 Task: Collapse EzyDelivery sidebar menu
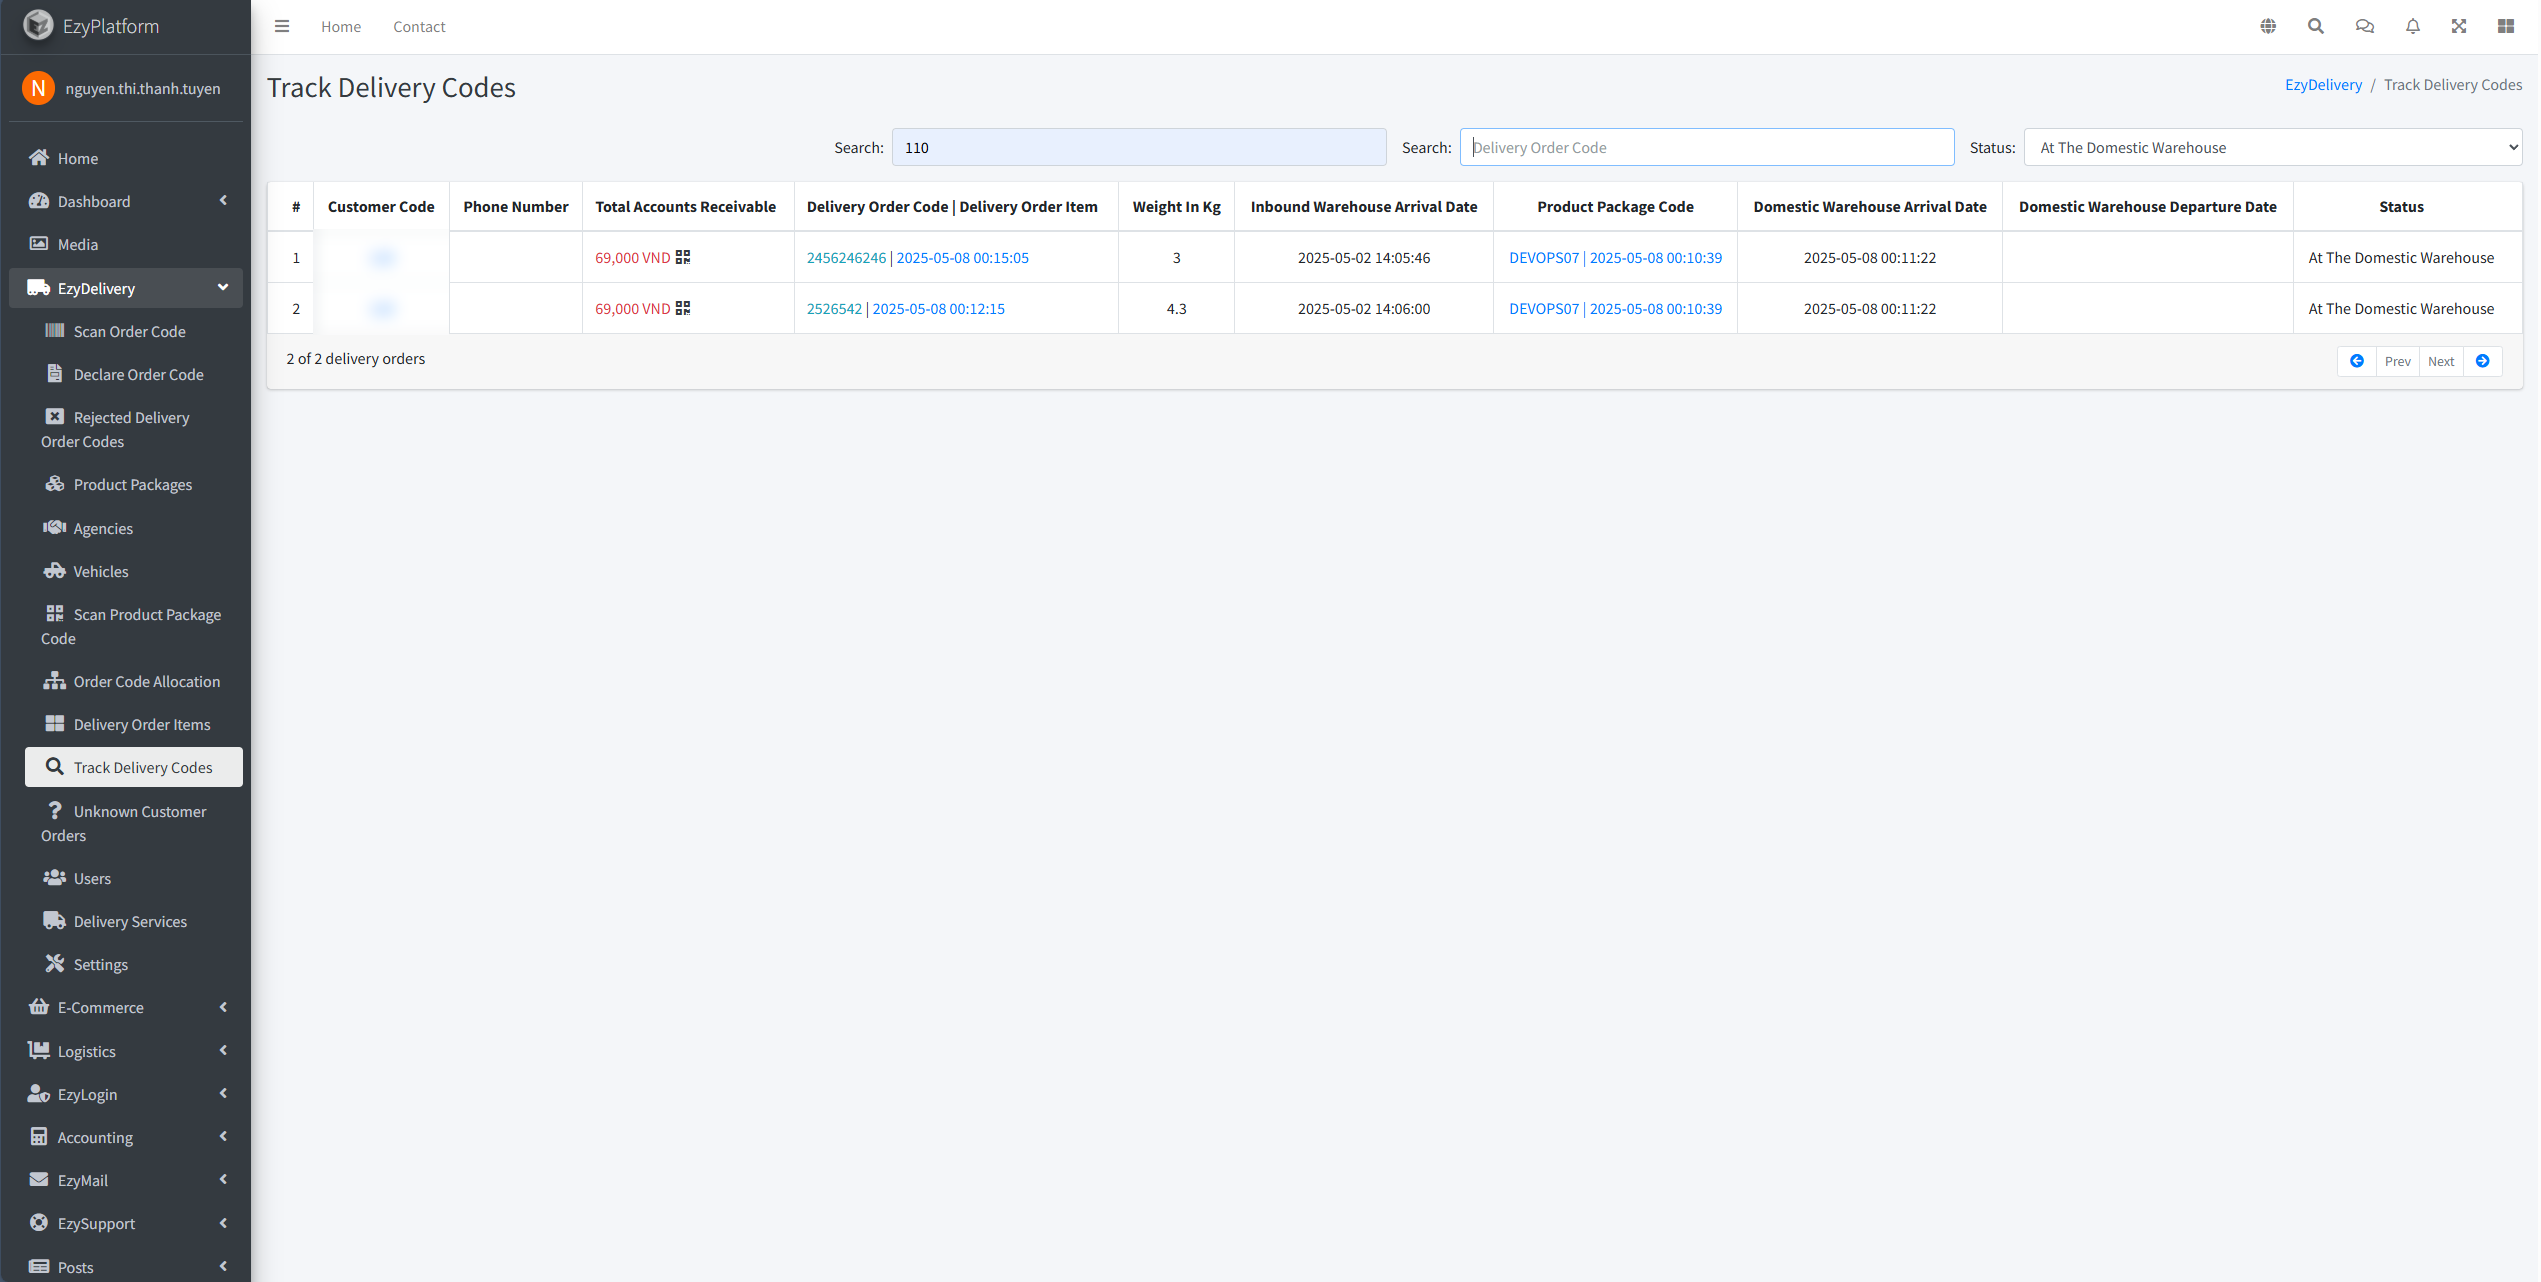(125, 288)
